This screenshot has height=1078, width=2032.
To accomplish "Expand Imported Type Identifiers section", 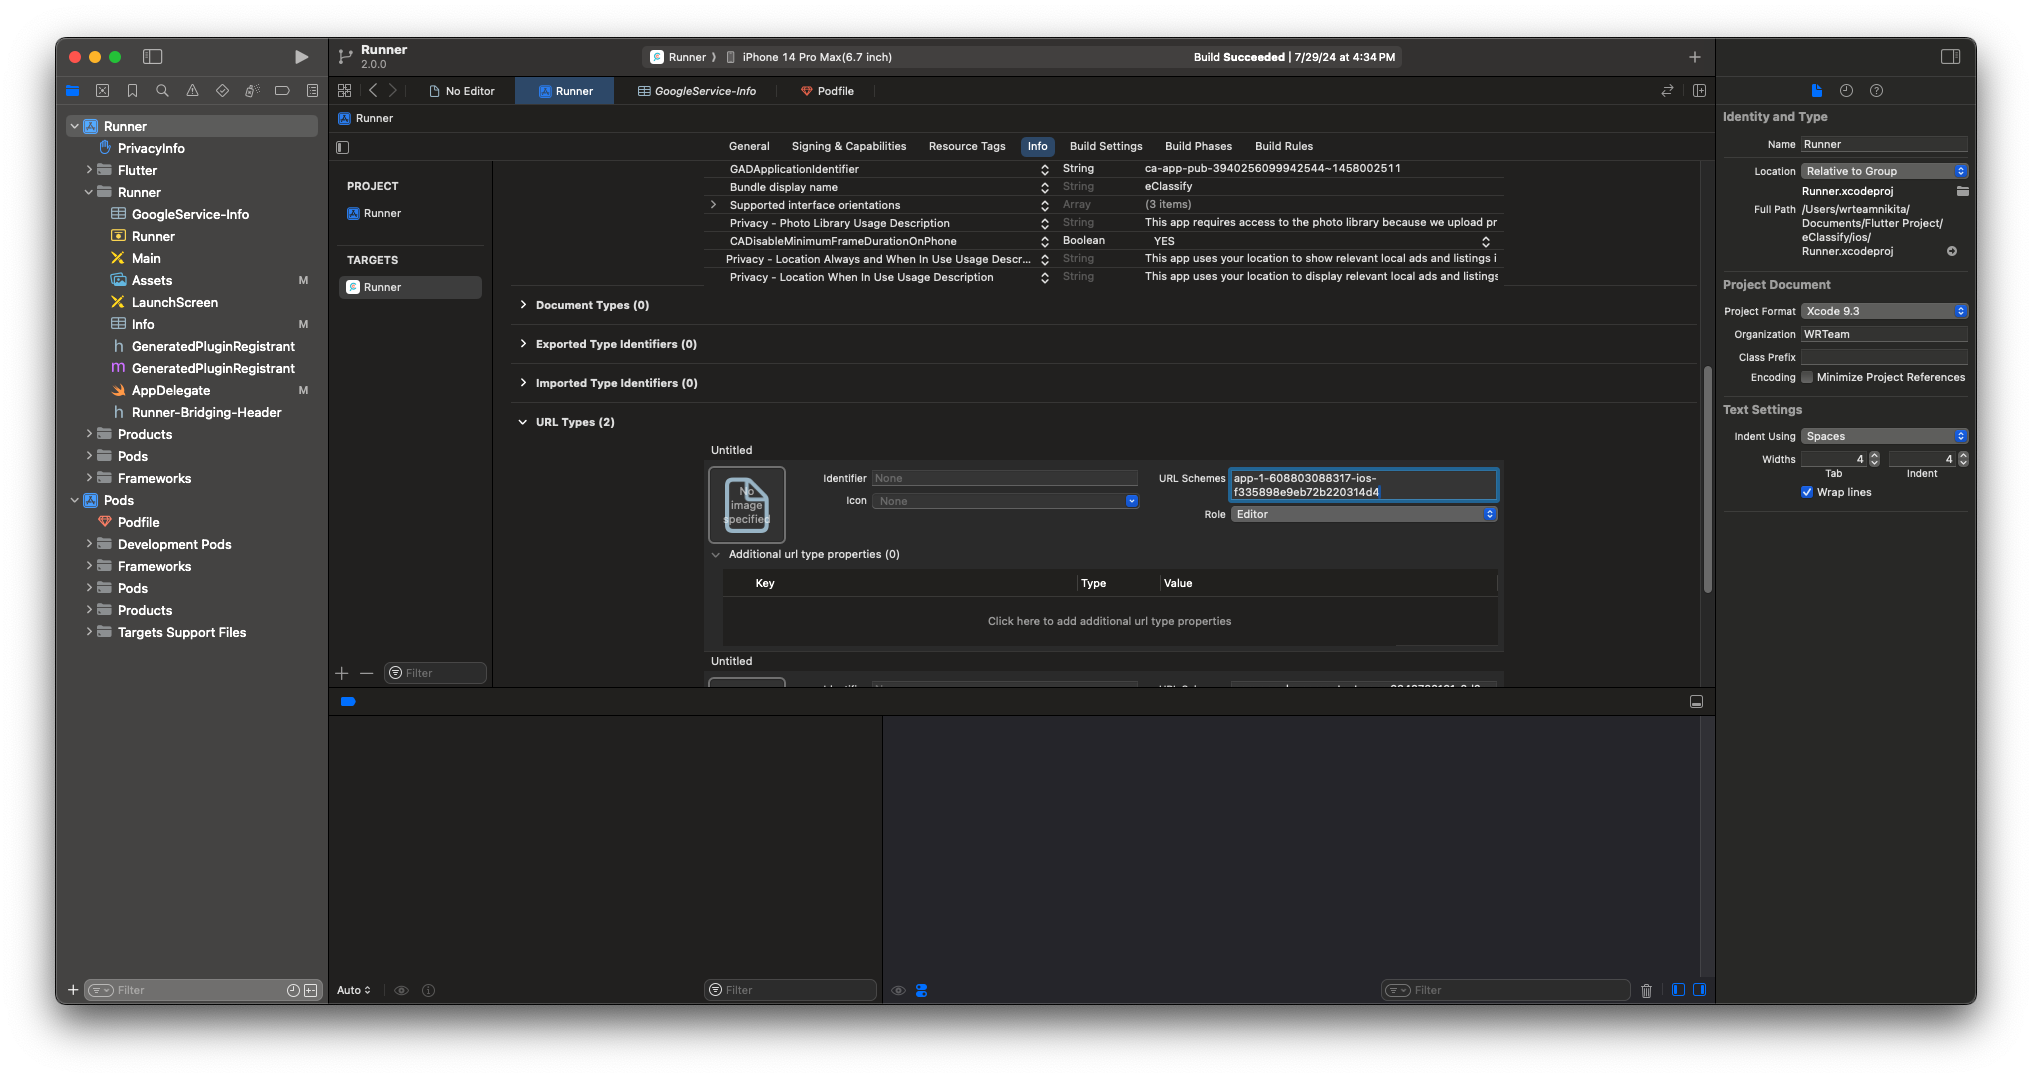I will (x=523, y=383).
